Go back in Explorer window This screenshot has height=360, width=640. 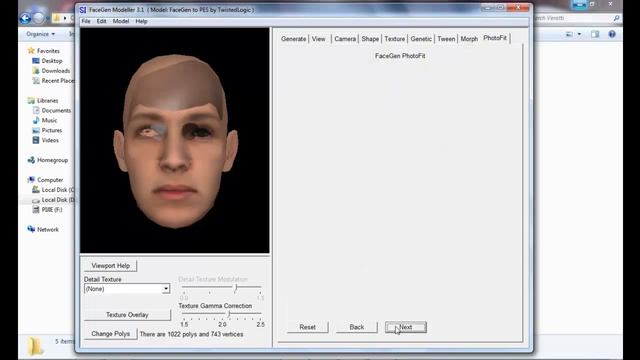pos(25,18)
